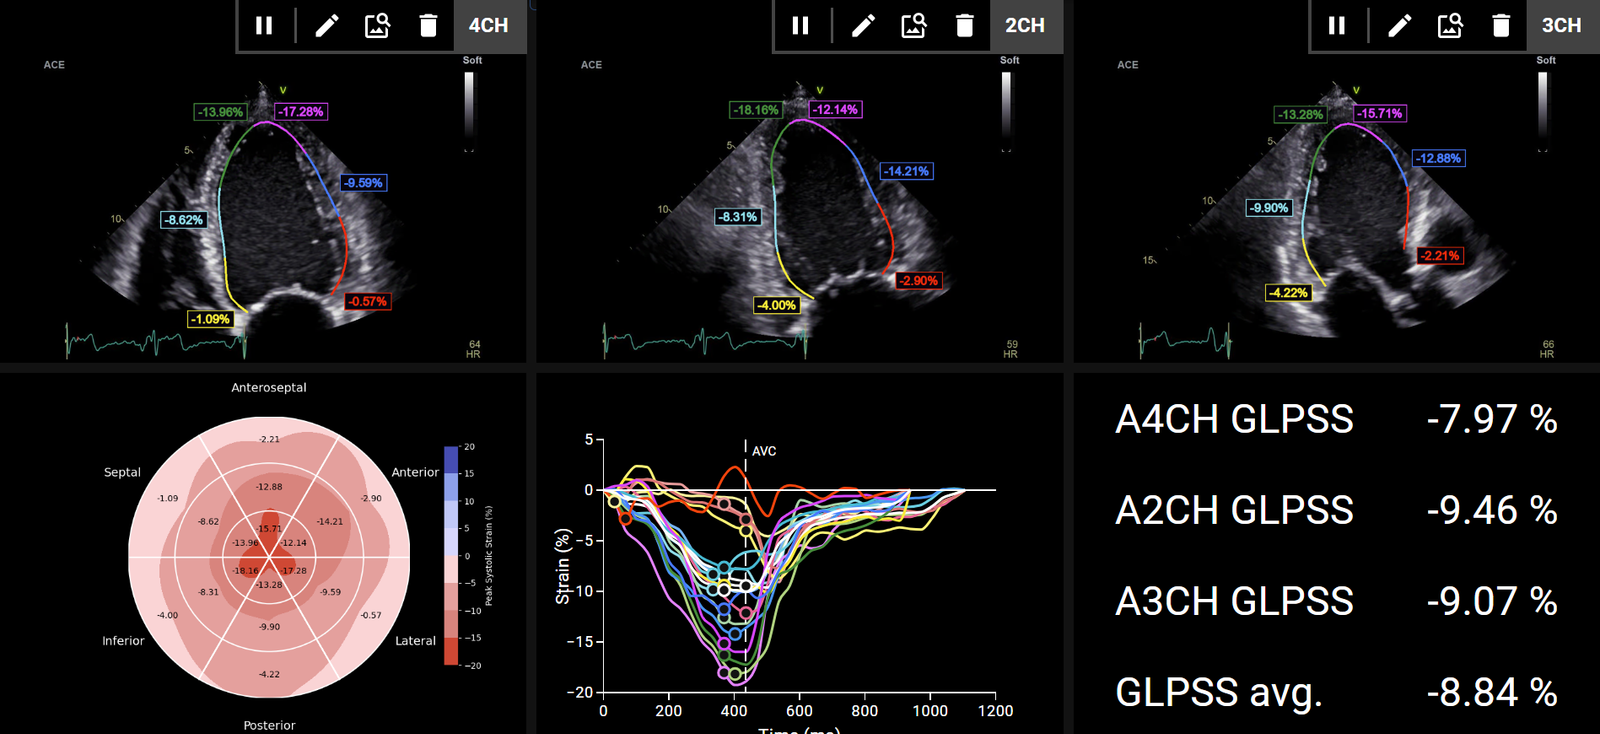
Task: Edit the 2CH contour with pencil icon
Action: 863,26
